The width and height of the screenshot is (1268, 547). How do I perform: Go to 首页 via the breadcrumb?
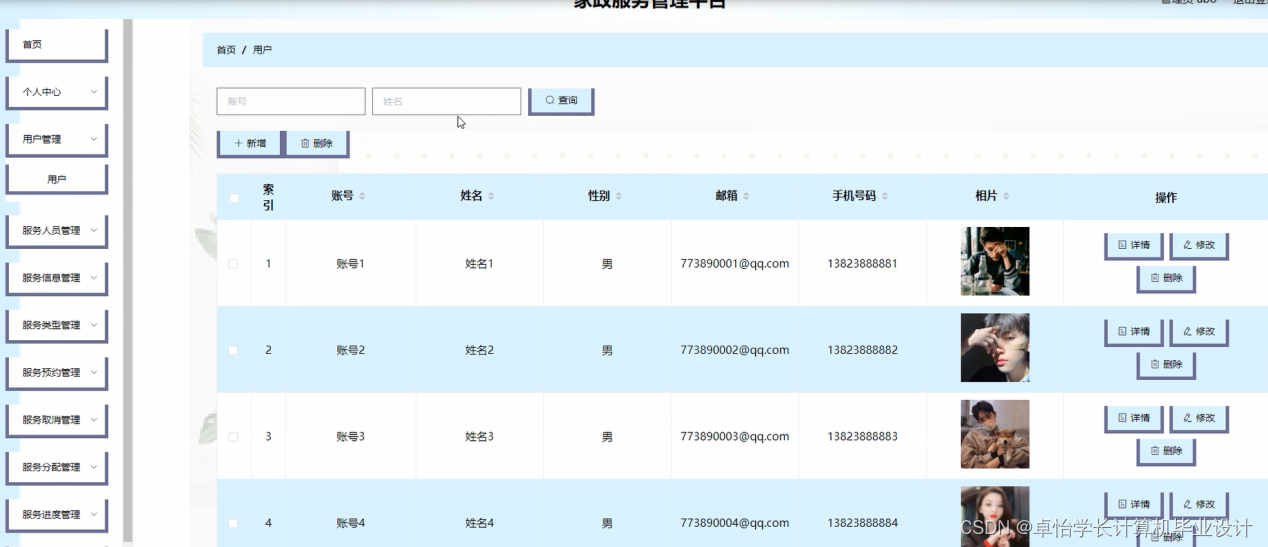pos(226,50)
